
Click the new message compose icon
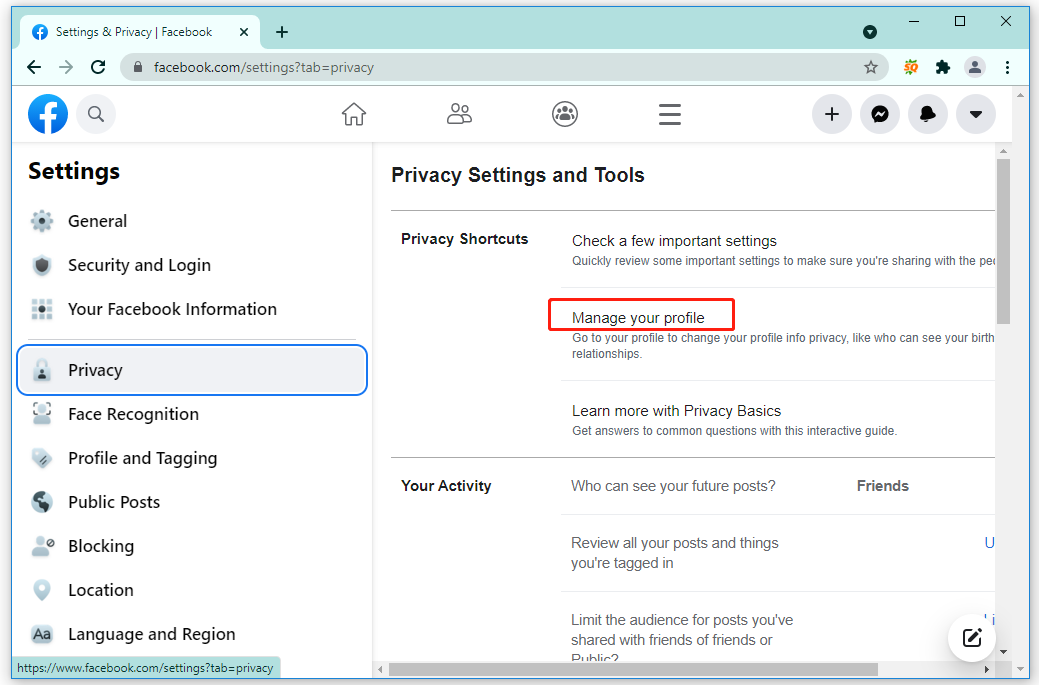coord(972,638)
